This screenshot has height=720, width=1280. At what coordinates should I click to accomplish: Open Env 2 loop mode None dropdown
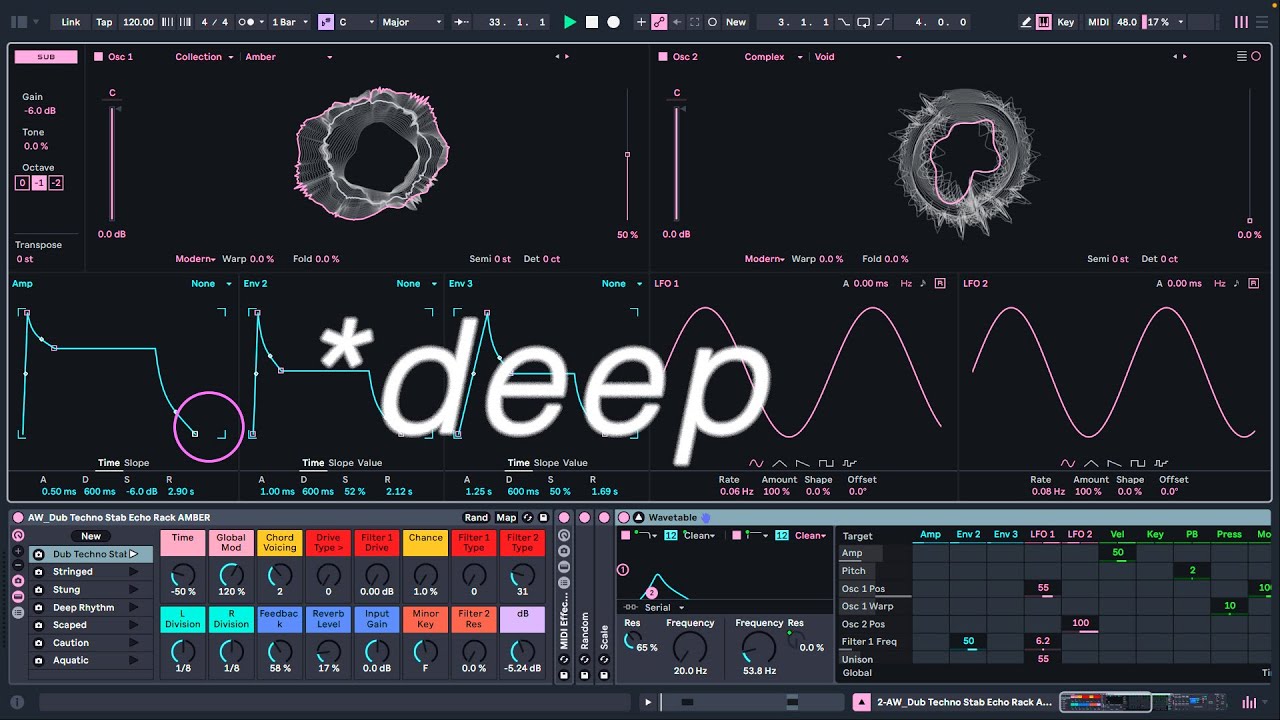tap(417, 284)
